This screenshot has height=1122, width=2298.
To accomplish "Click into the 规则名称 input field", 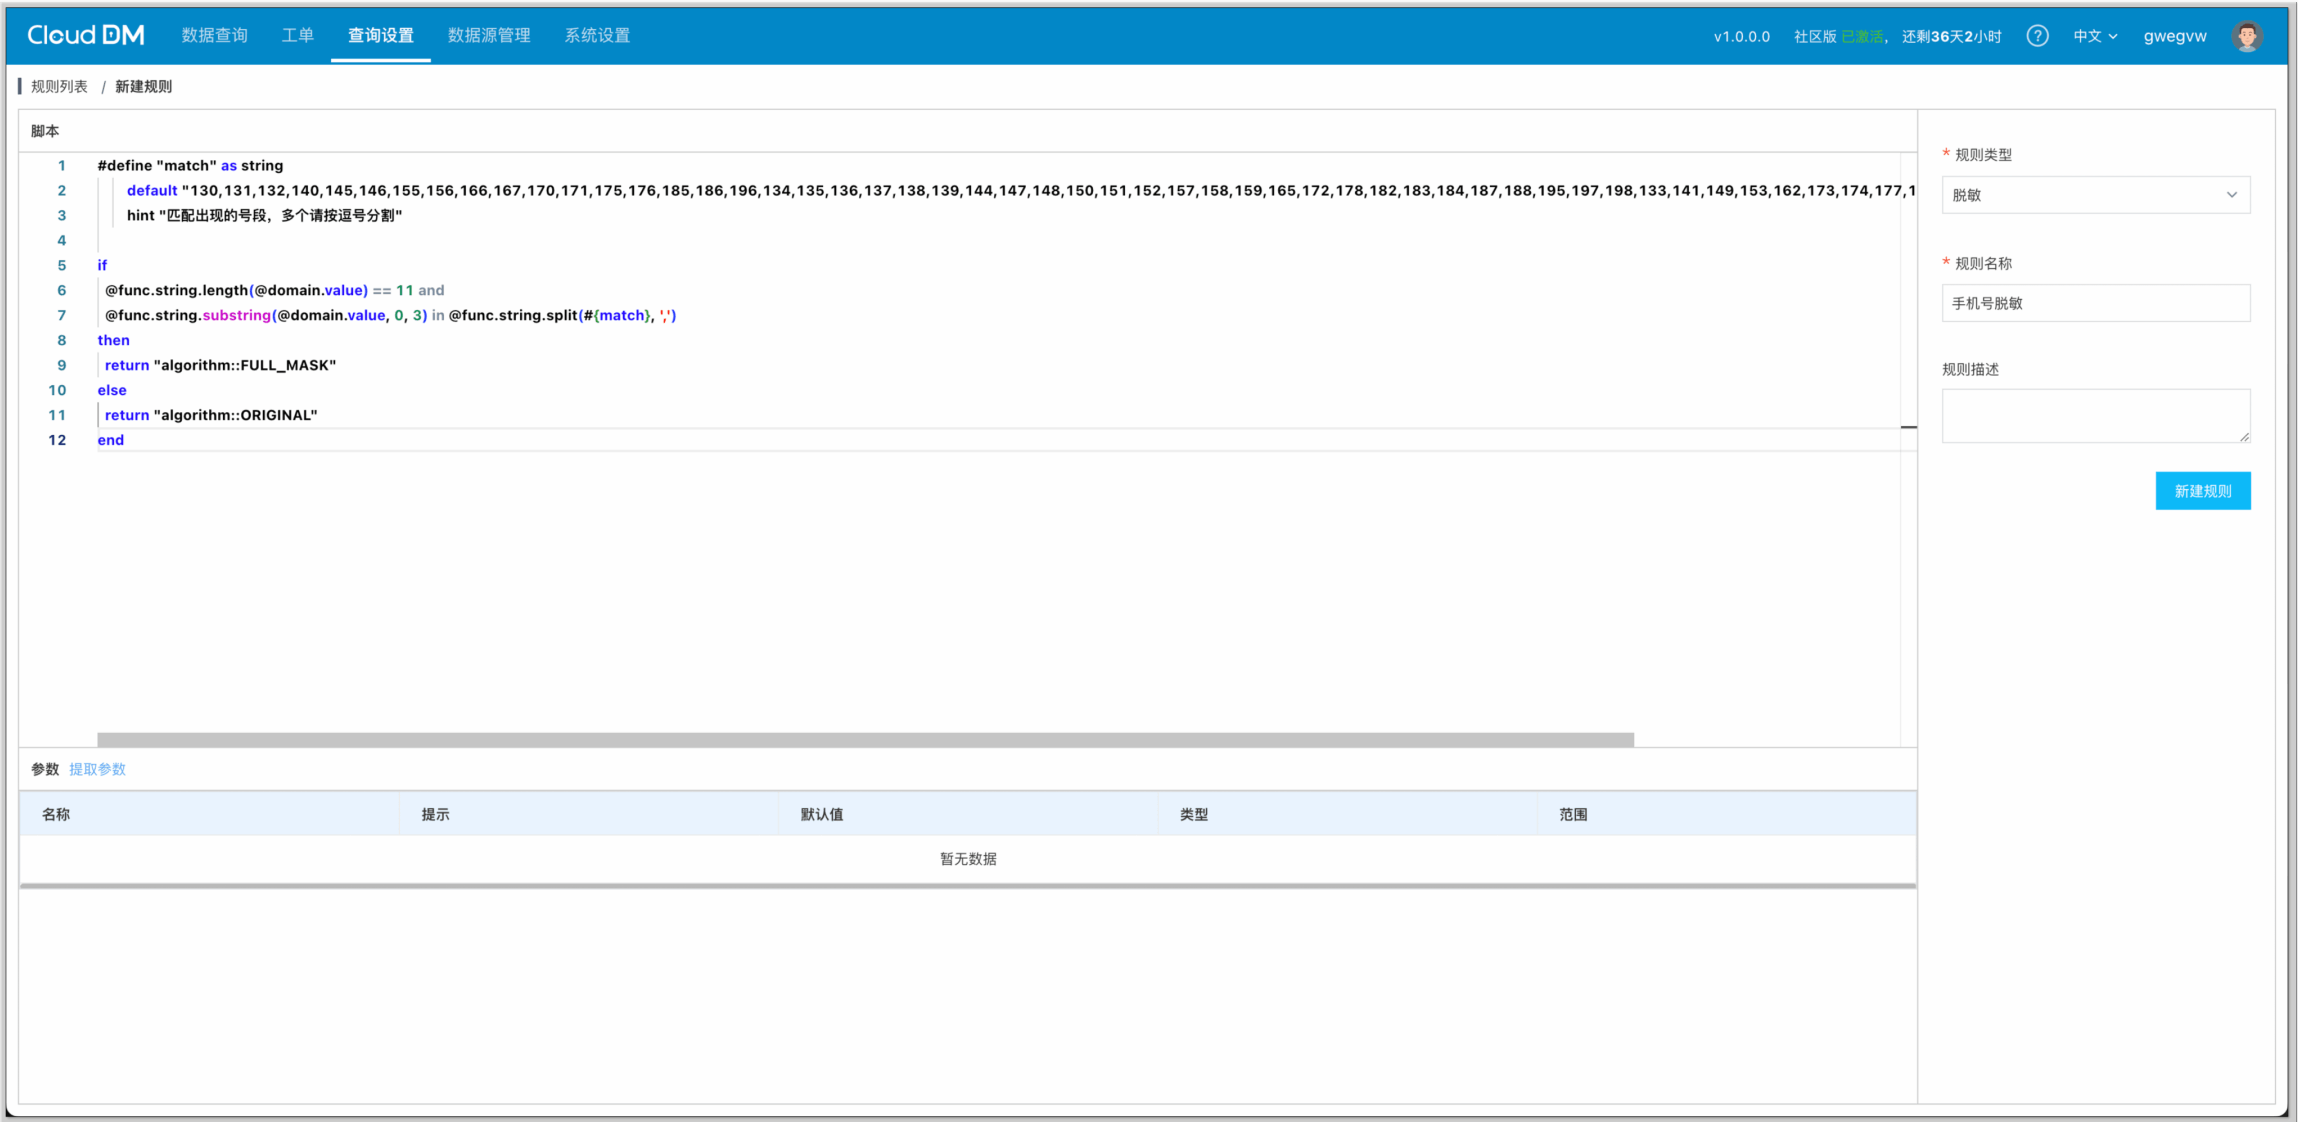I will click(x=2095, y=303).
